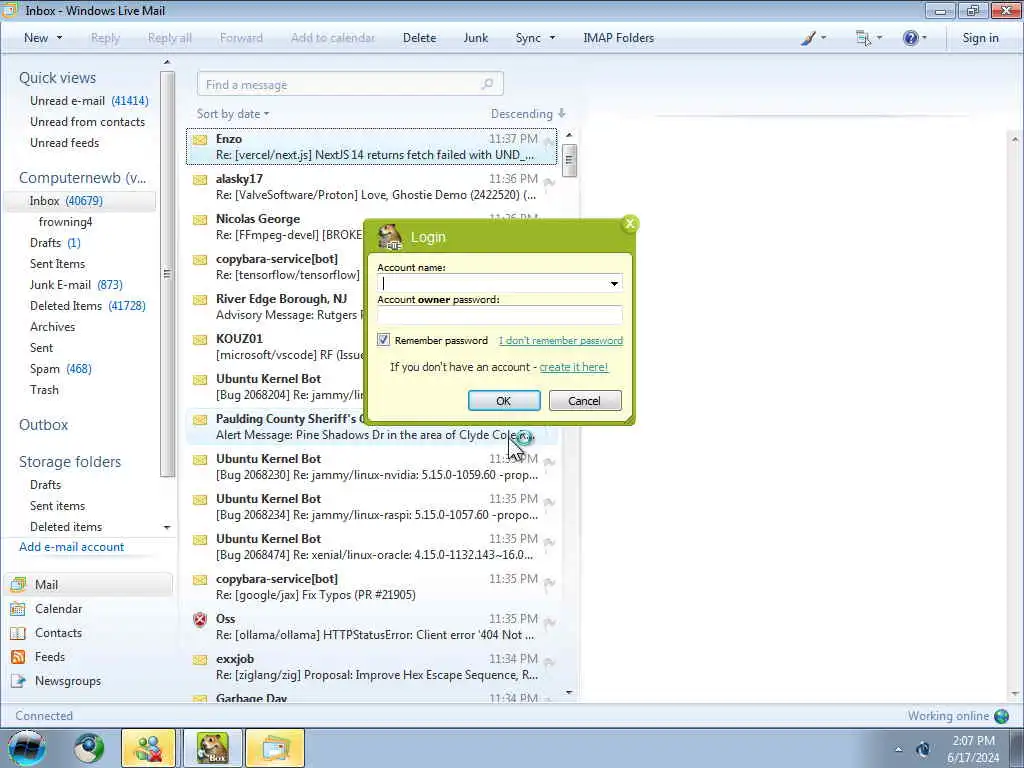Click OK in the Login dialog
Screen dimensions: 1024x768
pyautogui.click(x=504, y=400)
